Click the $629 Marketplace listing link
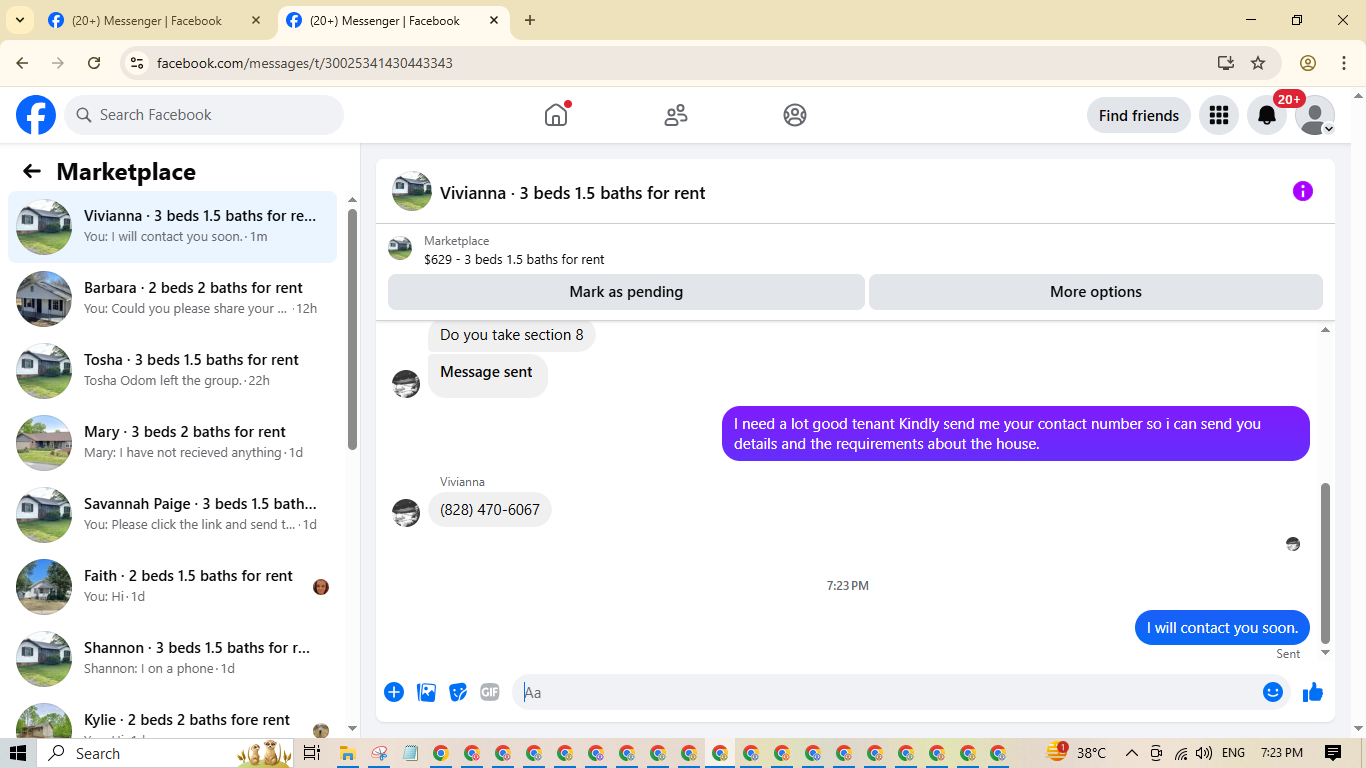The height and width of the screenshot is (768, 1366). (514, 259)
